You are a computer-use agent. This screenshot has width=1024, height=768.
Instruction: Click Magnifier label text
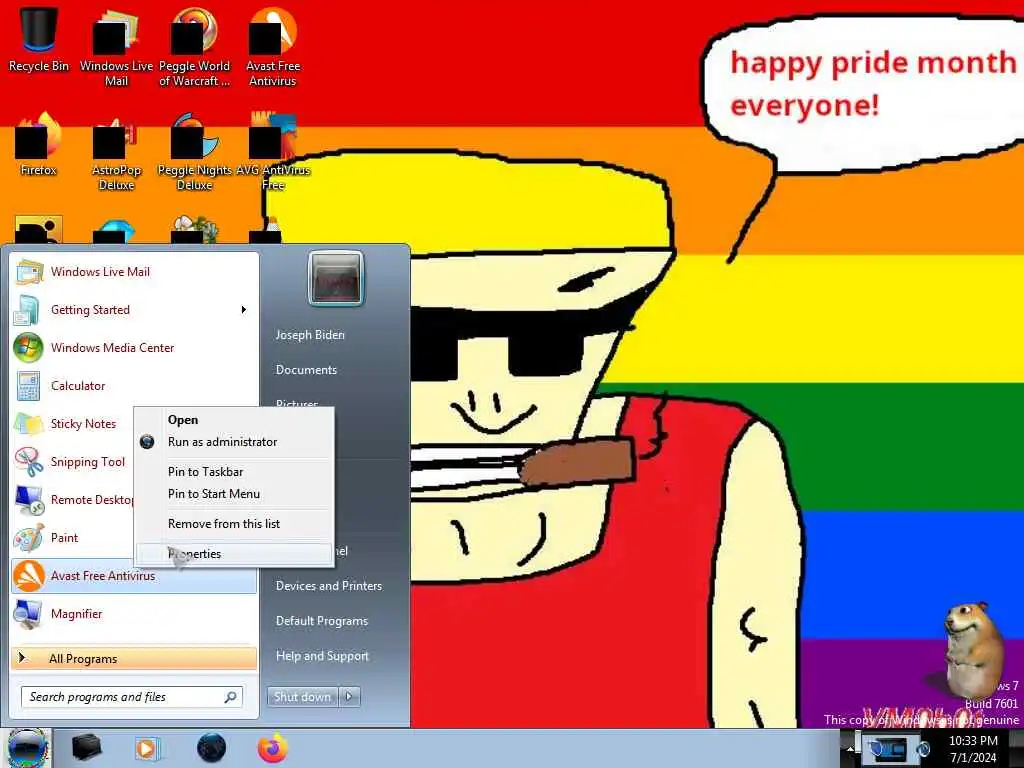point(76,614)
